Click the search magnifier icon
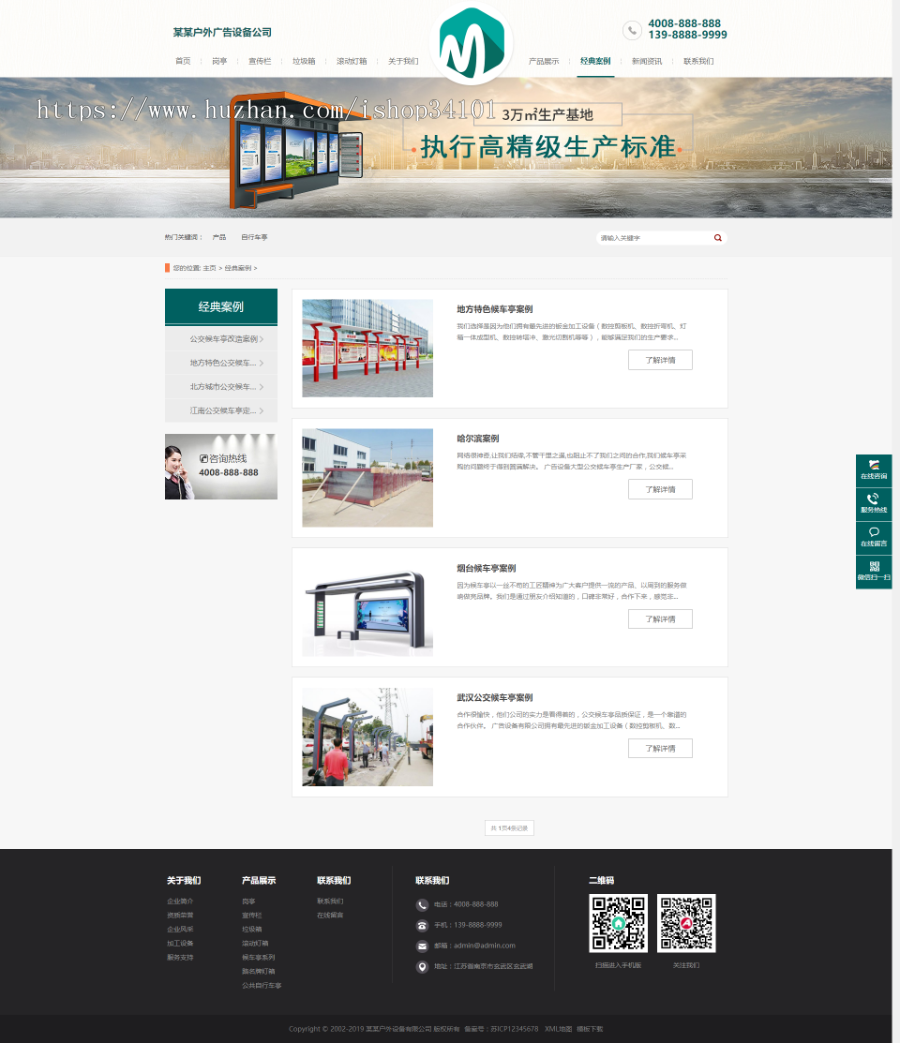Screen dimensions: 900x1043 click(717, 237)
